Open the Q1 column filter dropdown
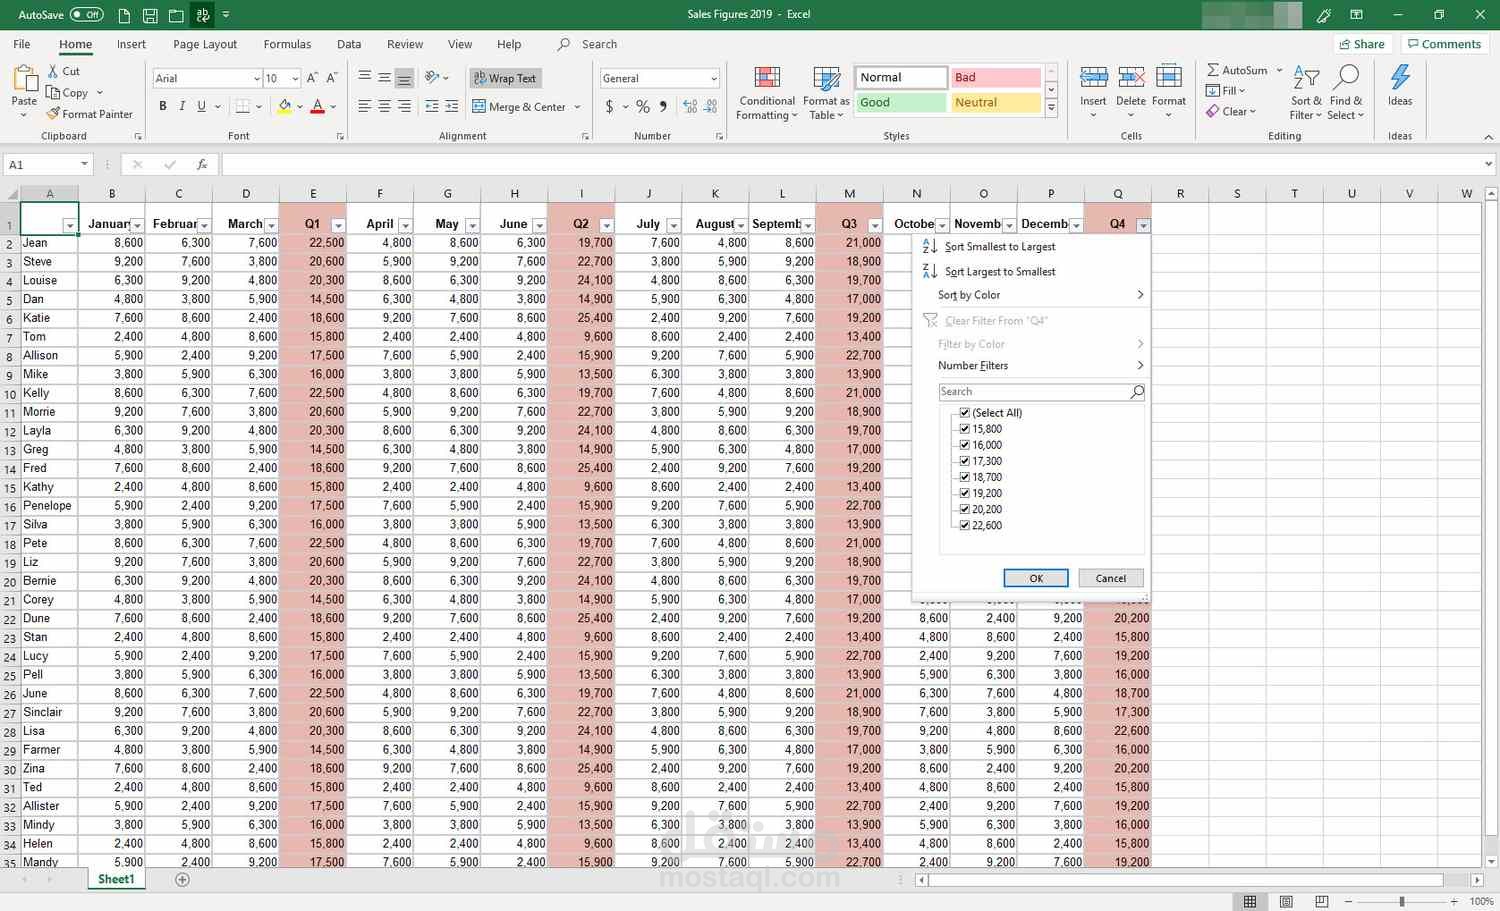 point(338,225)
